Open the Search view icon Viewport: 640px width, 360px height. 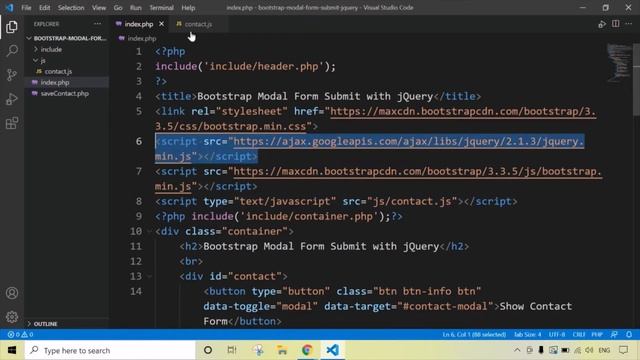12,51
